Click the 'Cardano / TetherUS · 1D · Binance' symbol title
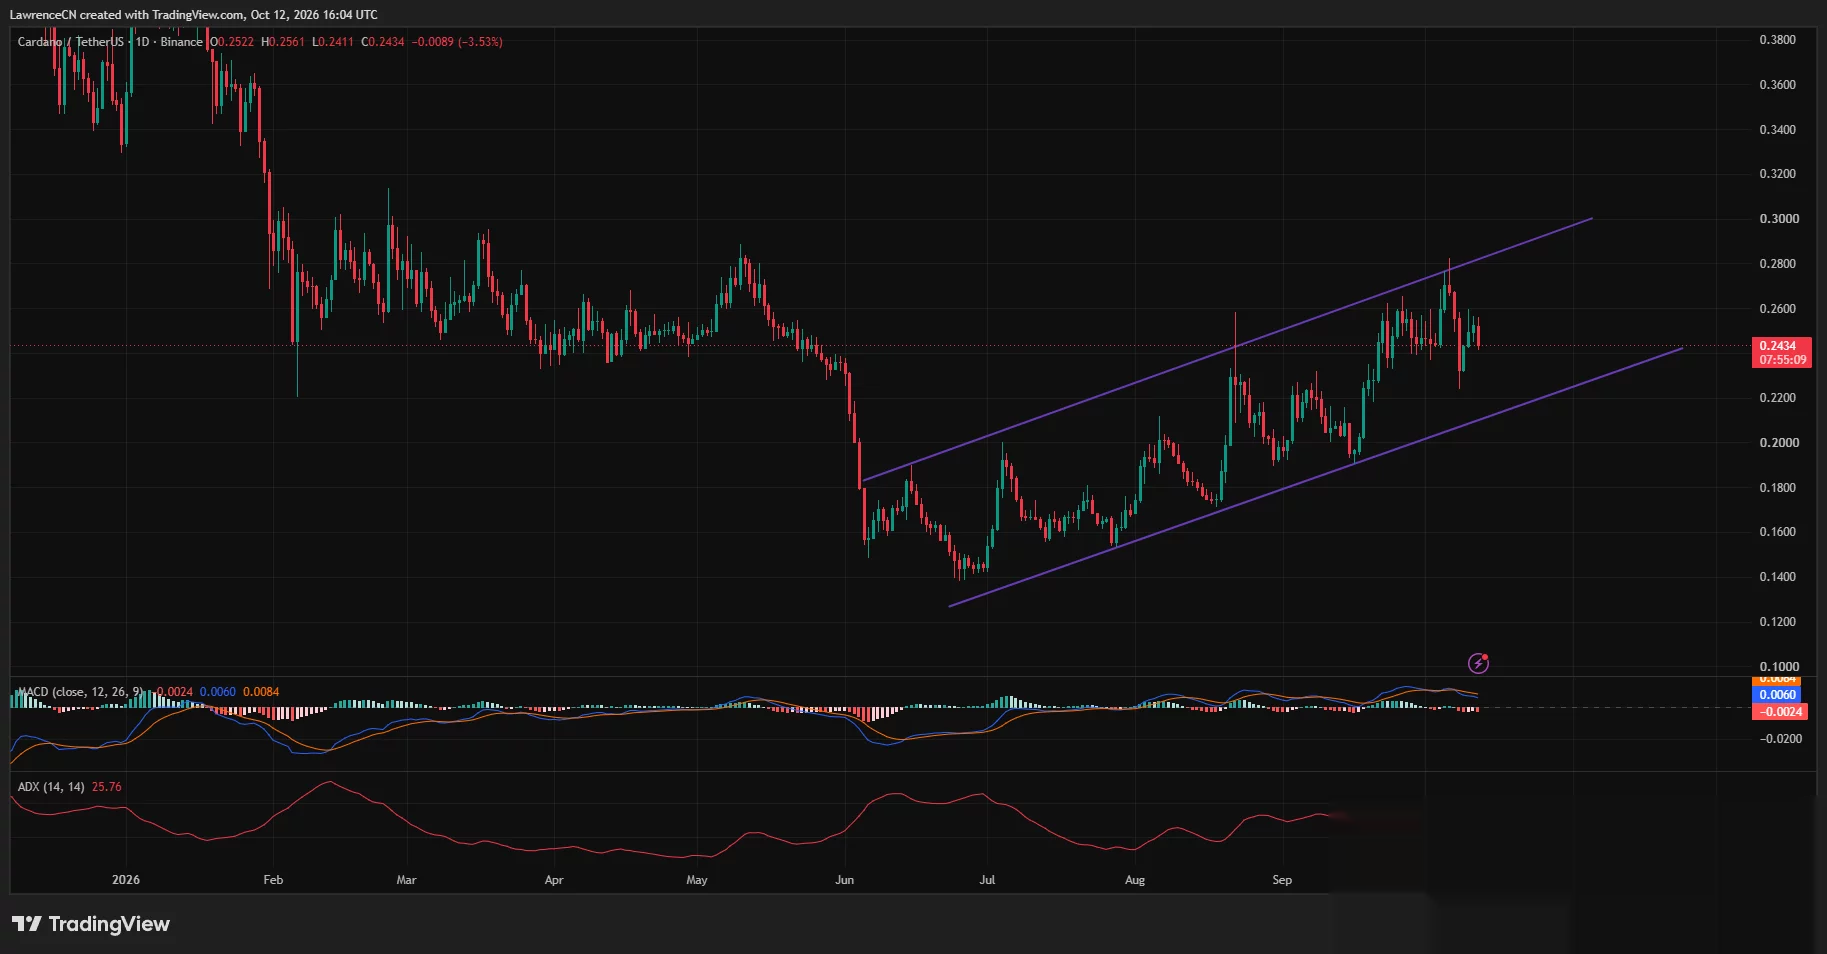Image resolution: width=1827 pixels, height=954 pixels. click(110, 42)
